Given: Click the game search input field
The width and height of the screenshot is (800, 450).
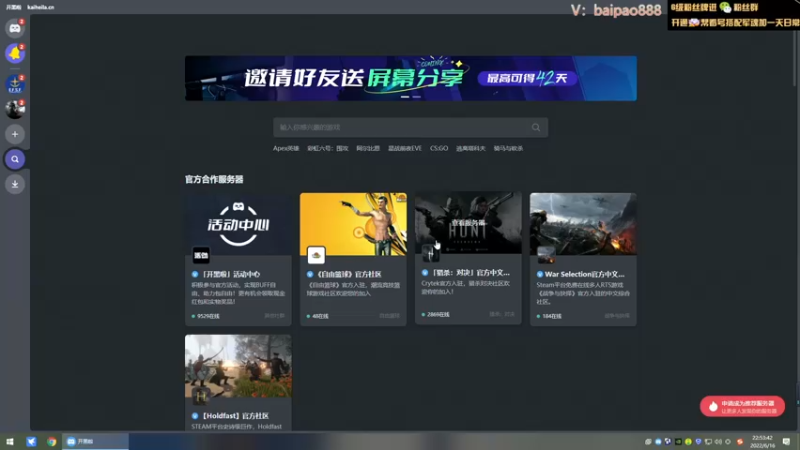Looking at the screenshot, I should coord(410,128).
